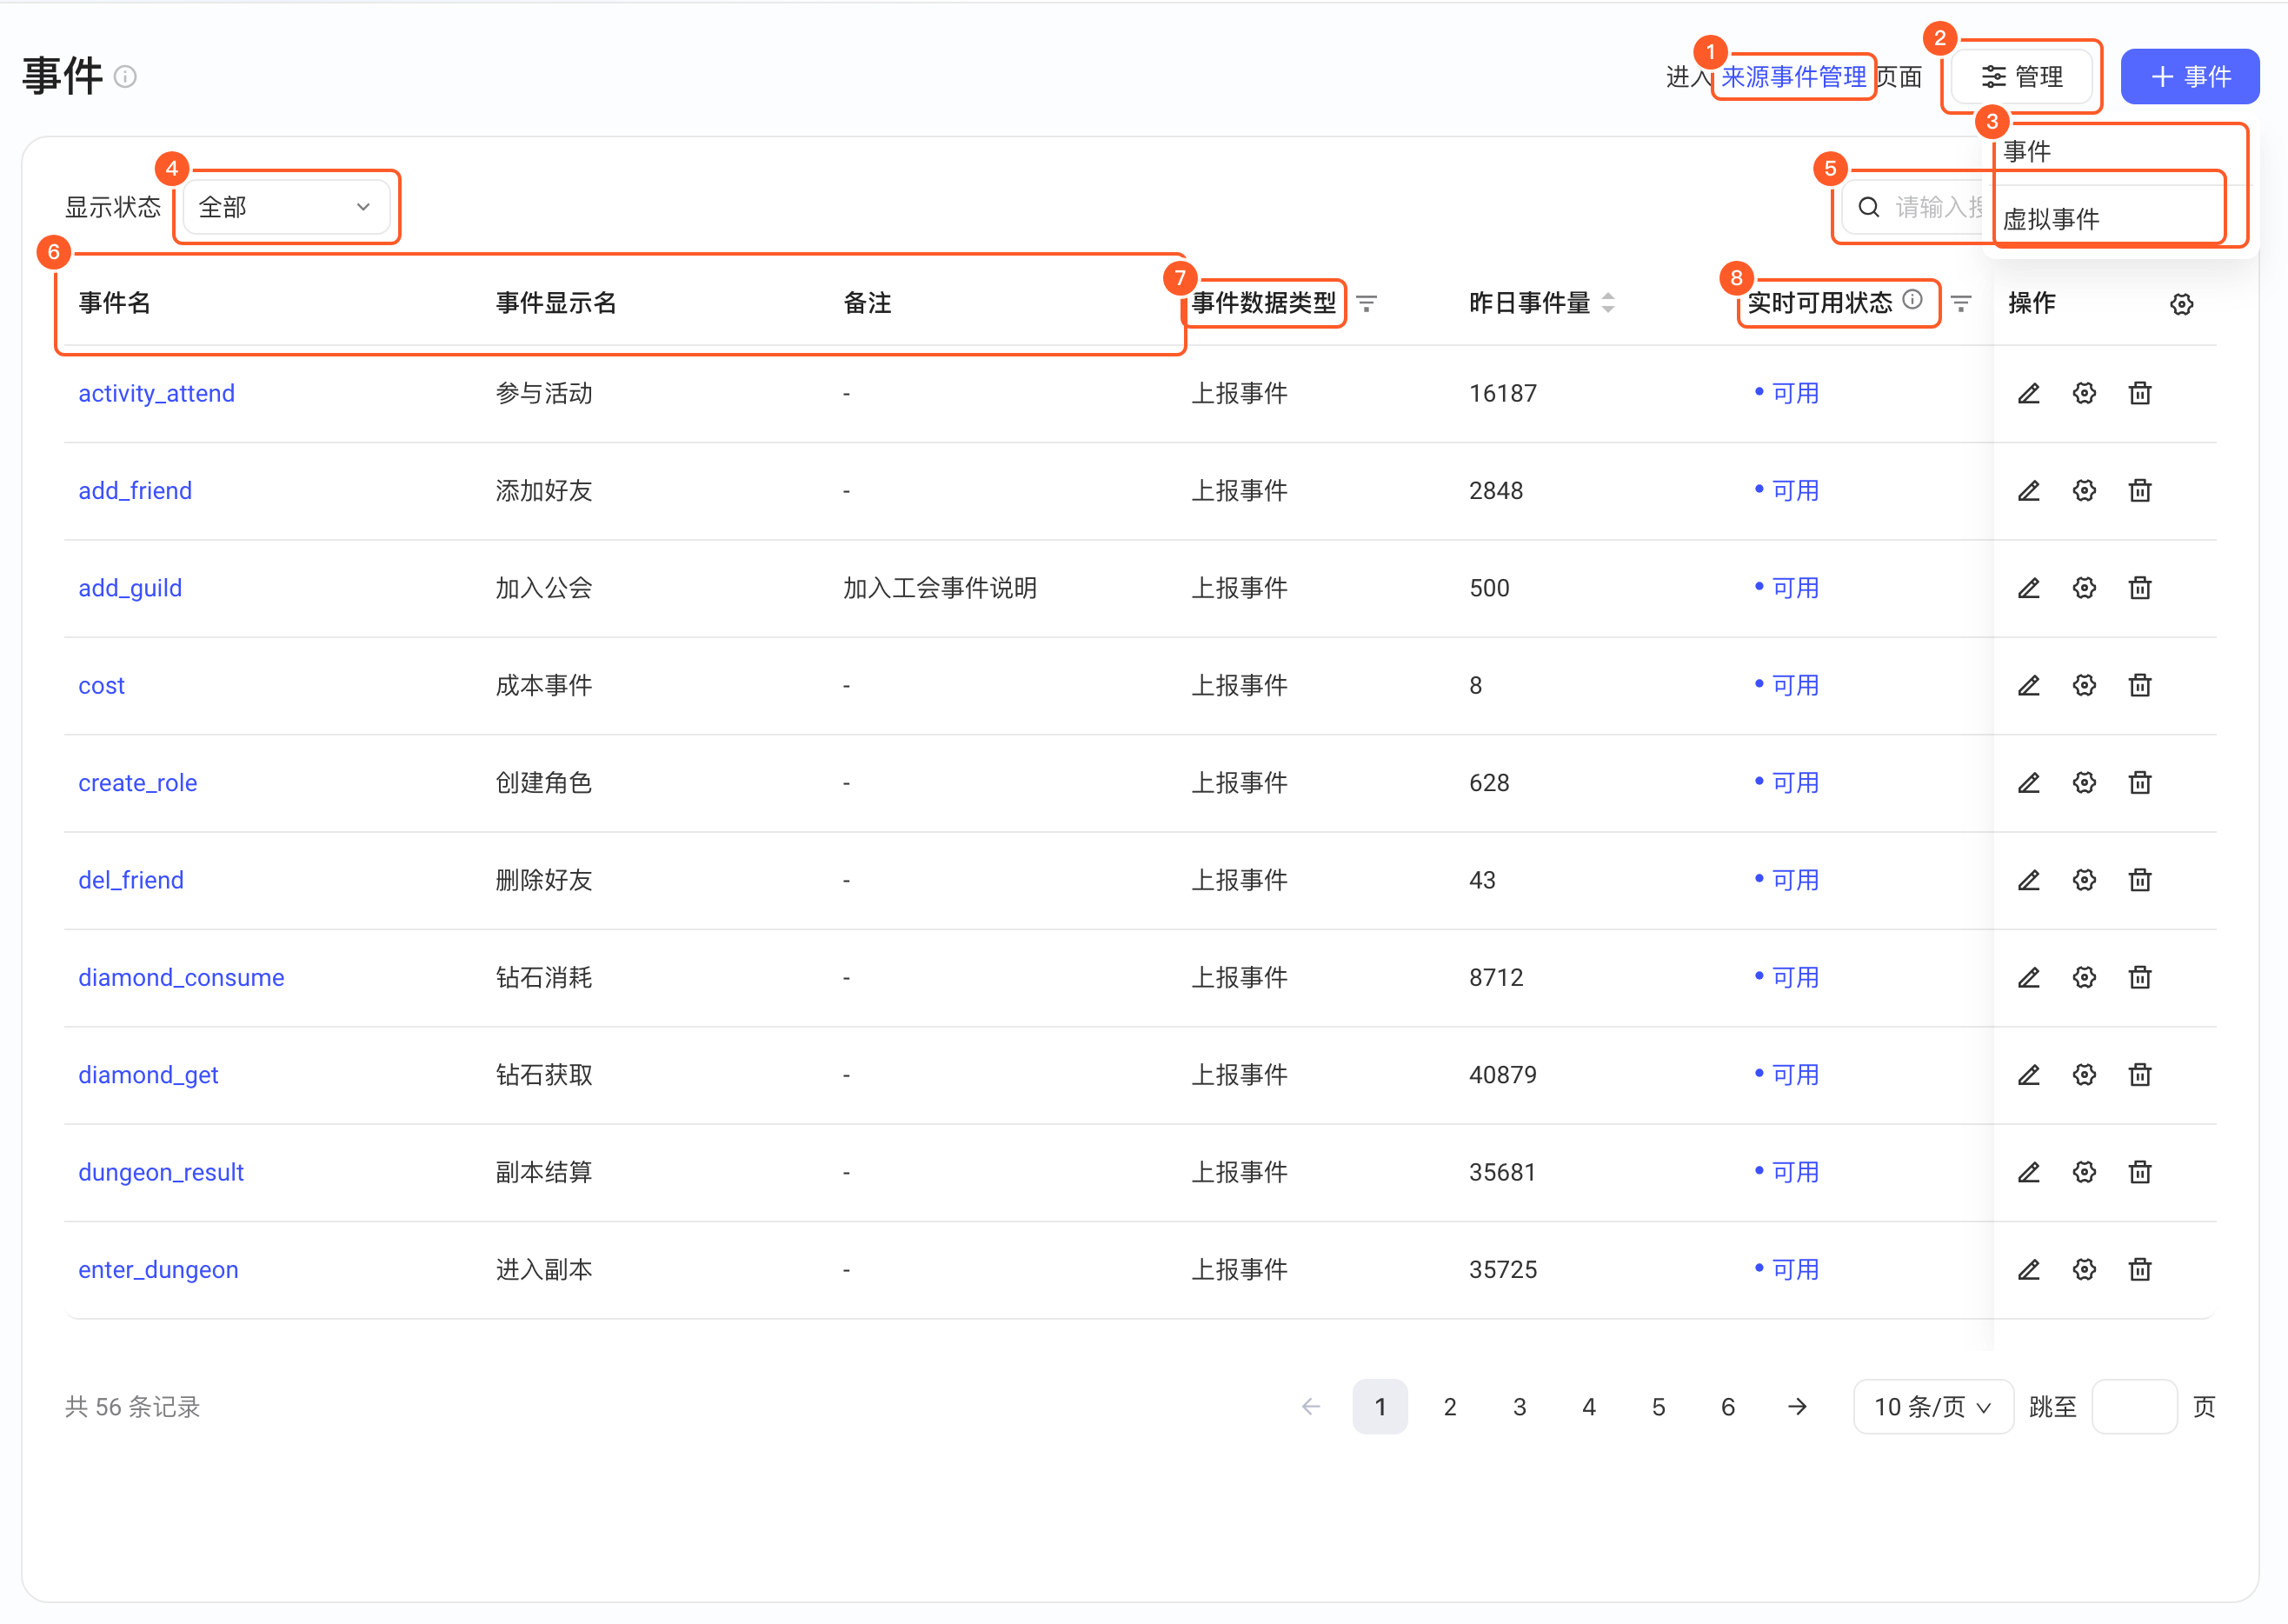Sort by 昨日事件量 column arrows

pyautogui.click(x=1608, y=302)
